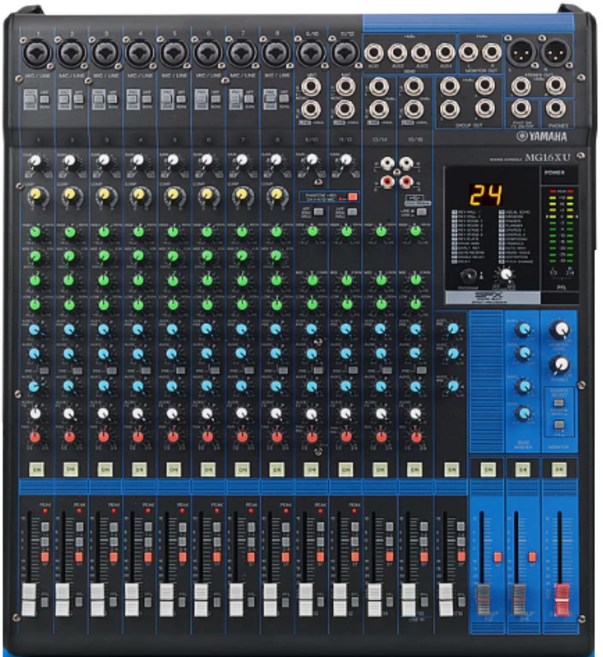
Task: Click the channel 4 green high EQ knob
Action: (139, 232)
